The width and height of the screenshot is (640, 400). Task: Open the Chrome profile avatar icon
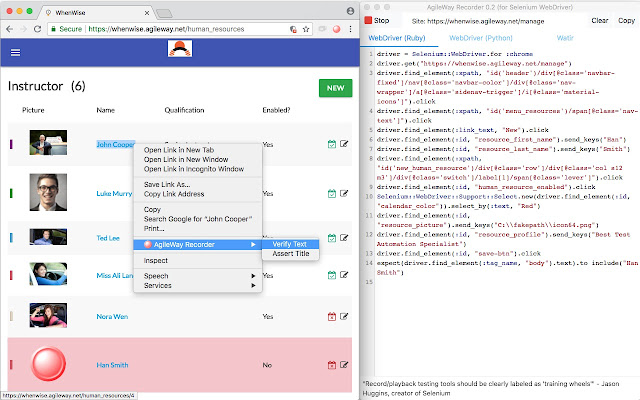click(x=350, y=11)
